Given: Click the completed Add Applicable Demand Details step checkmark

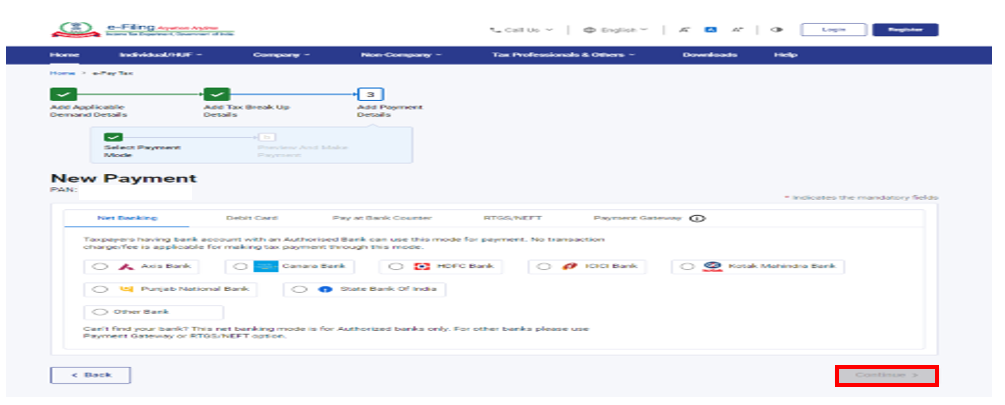Looking at the screenshot, I should click(x=62, y=94).
